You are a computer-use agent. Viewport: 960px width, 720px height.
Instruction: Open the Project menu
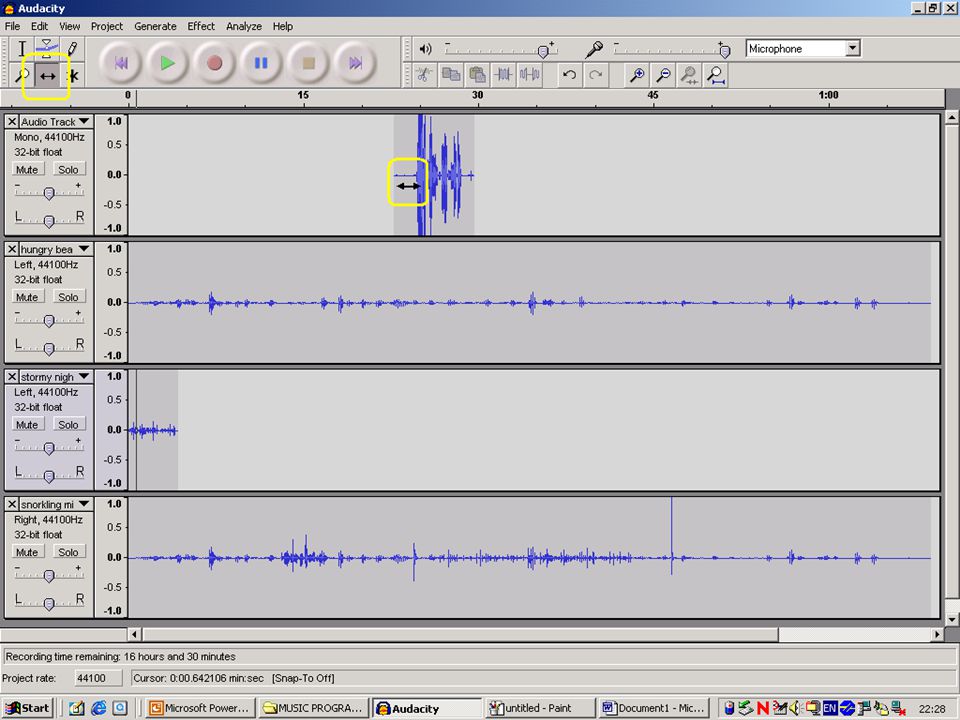(x=107, y=26)
